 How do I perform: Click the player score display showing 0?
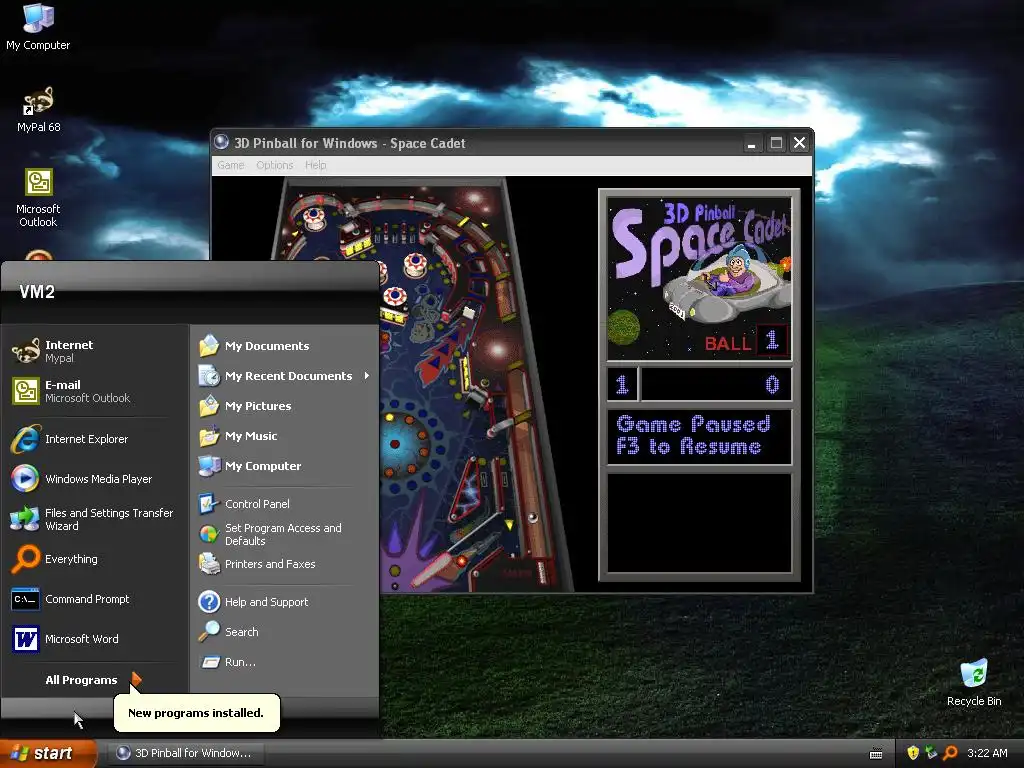[x=716, y=384]
